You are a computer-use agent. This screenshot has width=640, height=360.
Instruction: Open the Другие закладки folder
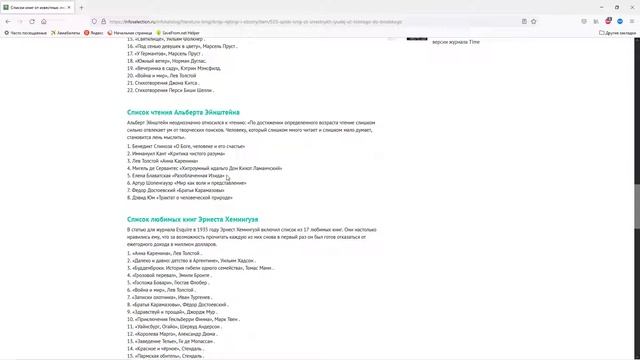(617, 33)
